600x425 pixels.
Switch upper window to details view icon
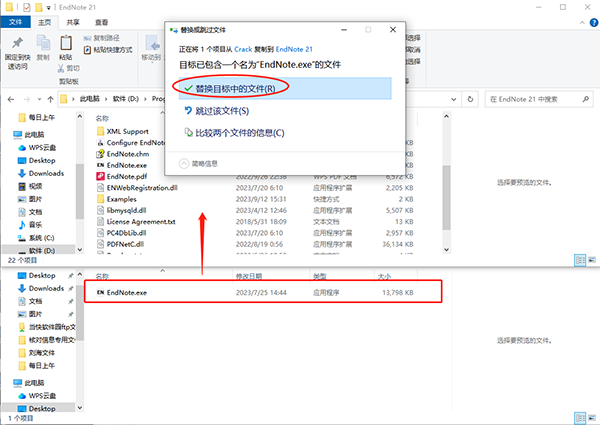click(580, 260)
